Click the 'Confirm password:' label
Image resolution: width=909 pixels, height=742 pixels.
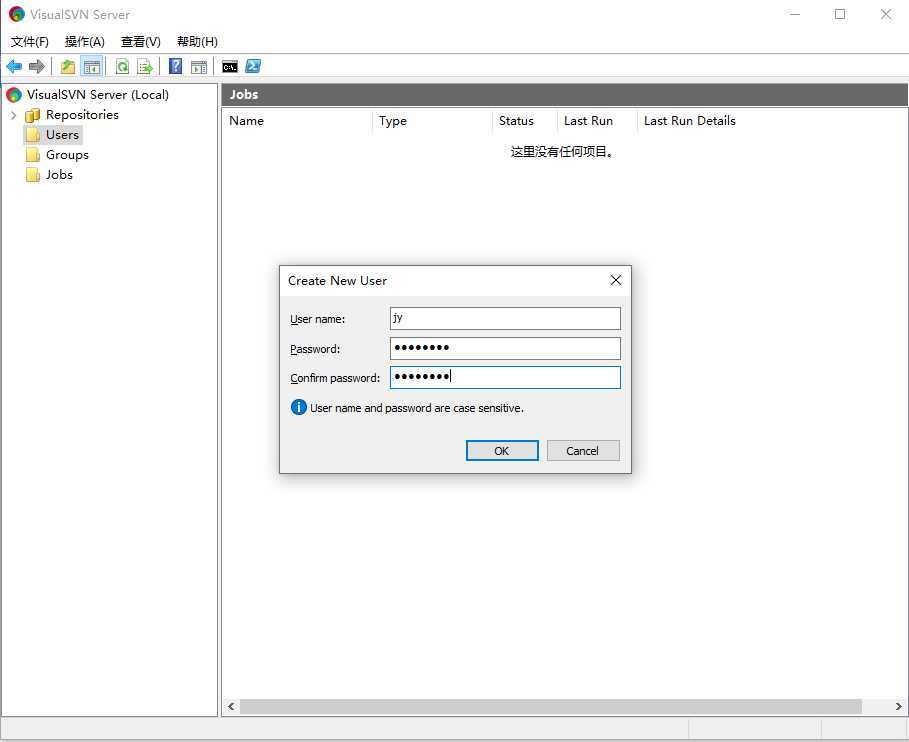click(335, 378)
